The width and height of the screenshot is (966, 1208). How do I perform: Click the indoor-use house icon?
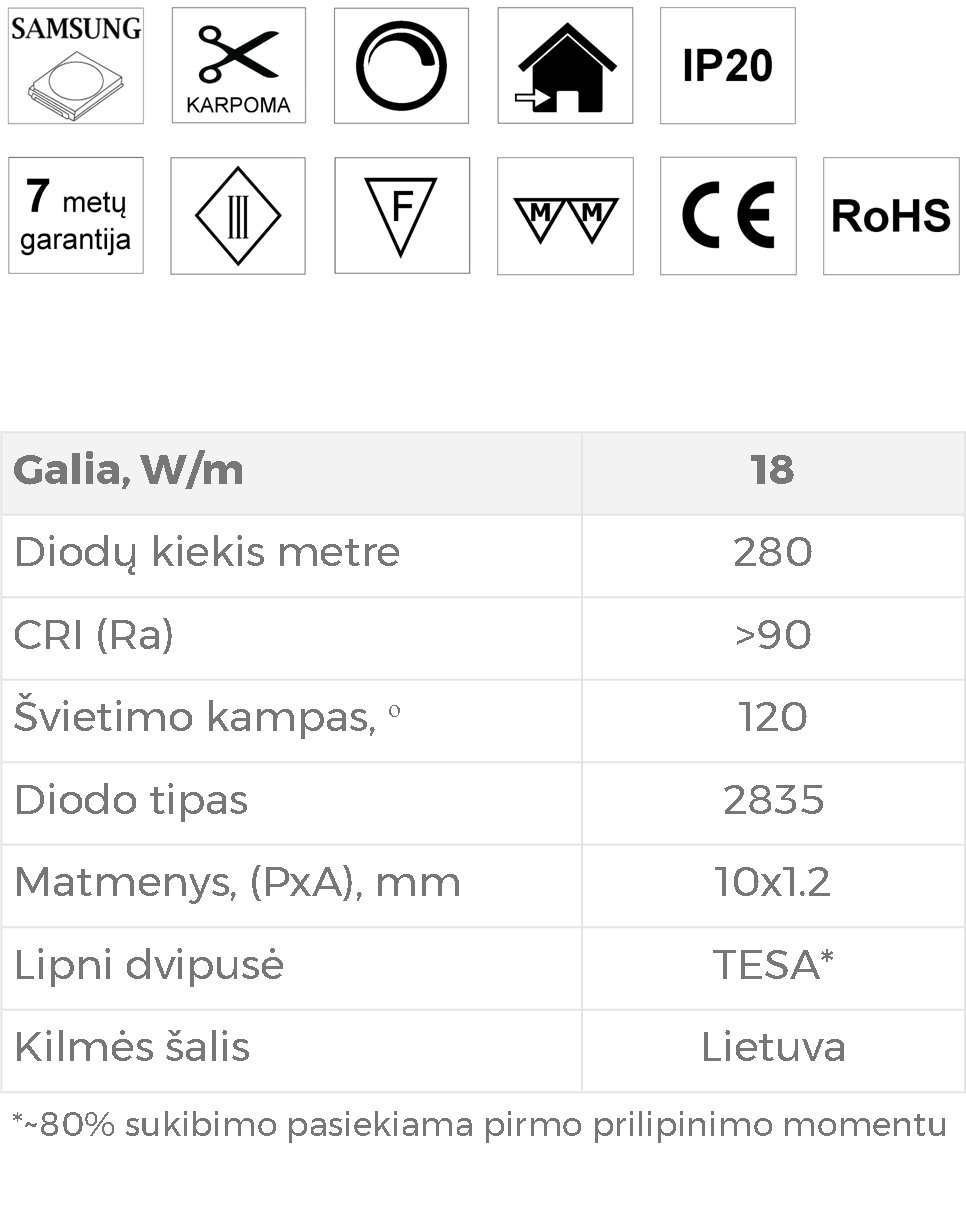click(x=565, y=66)
